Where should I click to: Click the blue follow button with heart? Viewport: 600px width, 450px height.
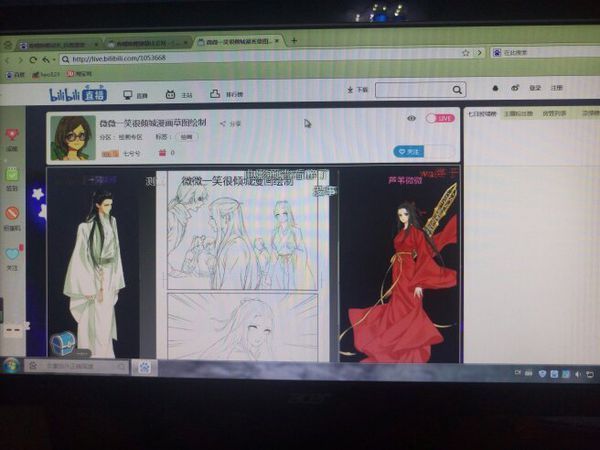pos(409,151)
